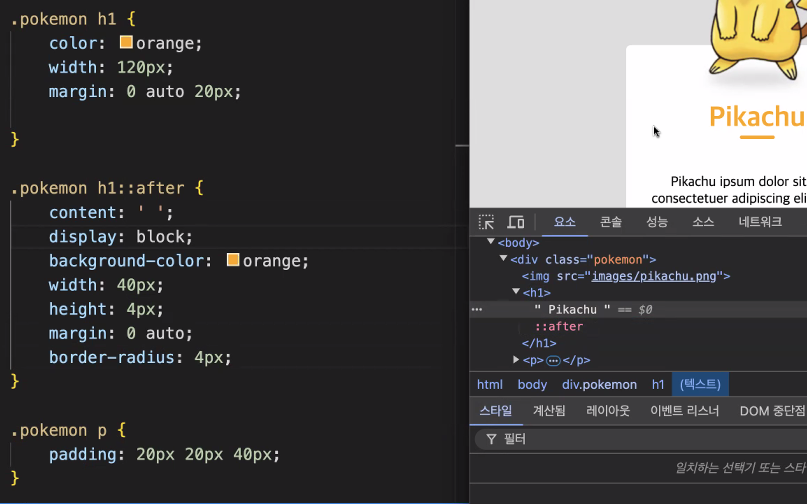This screenshot has height=504, width=807.
Task: Click body in the DevTools breadcrumb
Action: (532, 385)
